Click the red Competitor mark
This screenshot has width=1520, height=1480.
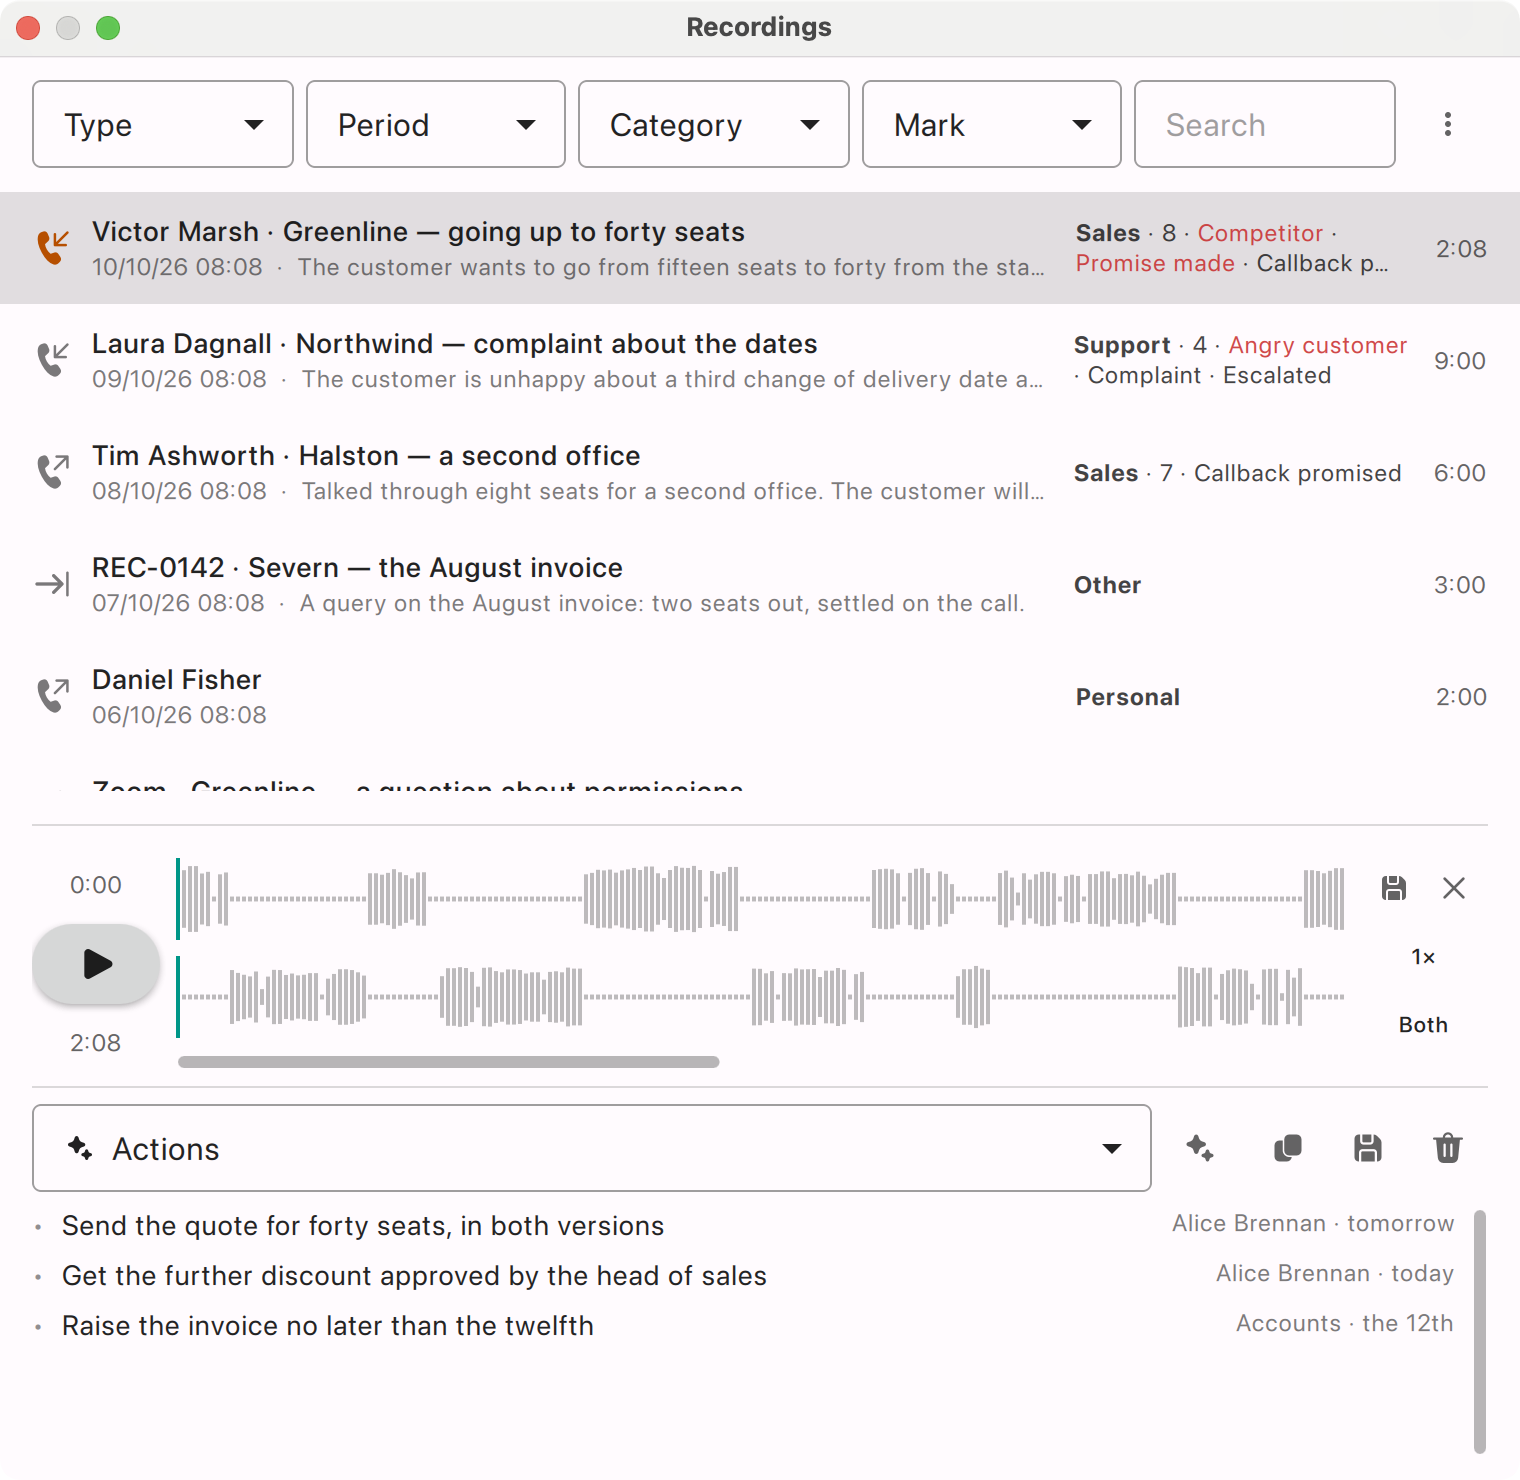point(1260,233)
